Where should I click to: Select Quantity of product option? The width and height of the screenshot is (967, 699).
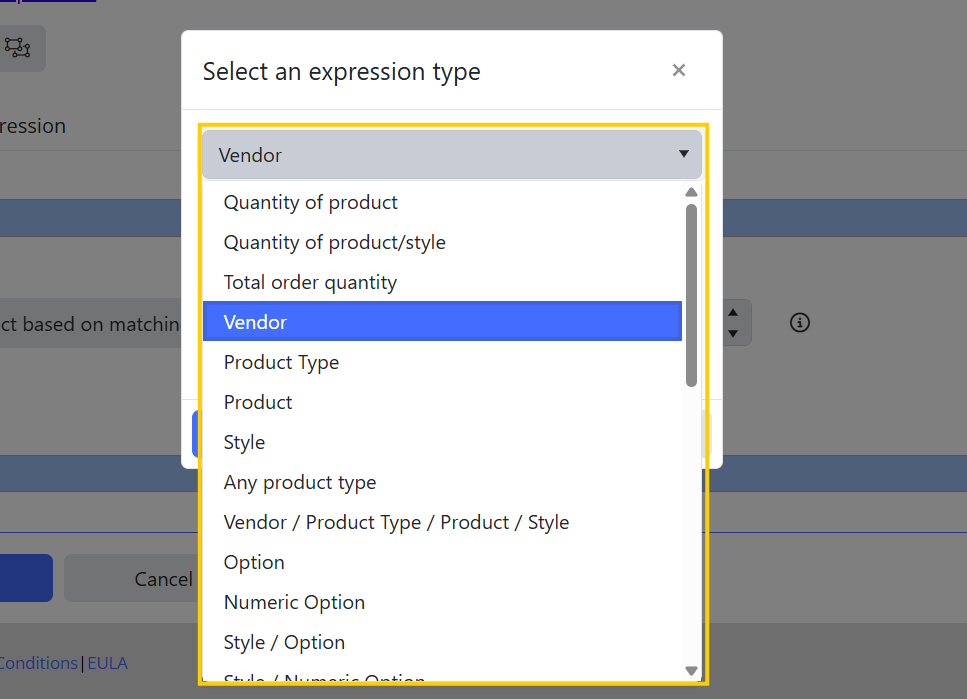[311, 202]
